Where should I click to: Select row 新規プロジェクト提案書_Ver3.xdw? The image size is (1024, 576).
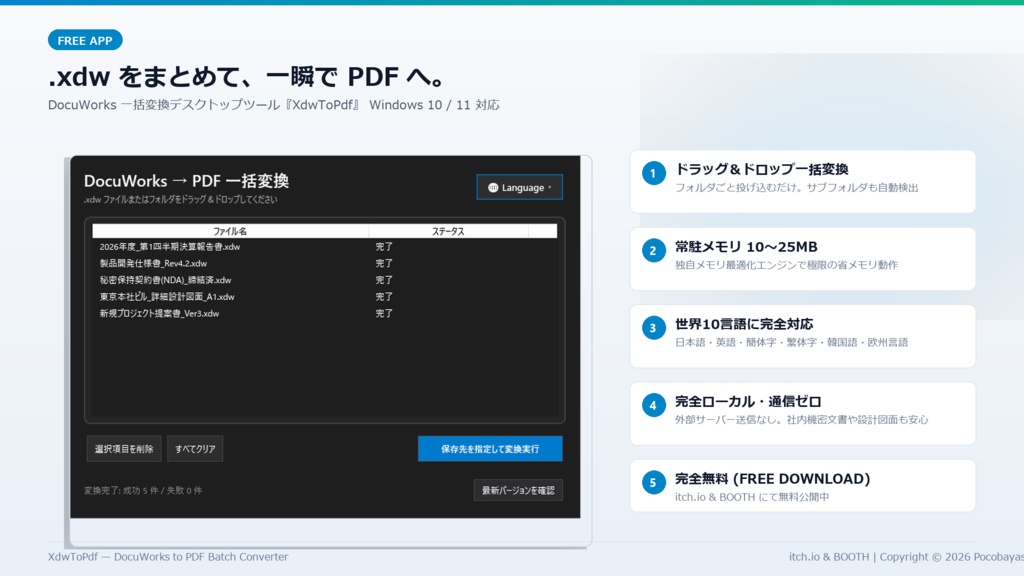pyautogui.click(x=325, y=313)
